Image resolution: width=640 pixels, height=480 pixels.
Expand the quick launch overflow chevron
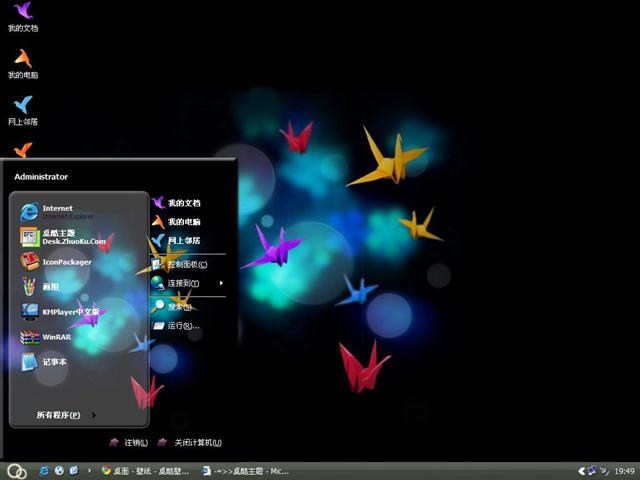coord(89,471)
